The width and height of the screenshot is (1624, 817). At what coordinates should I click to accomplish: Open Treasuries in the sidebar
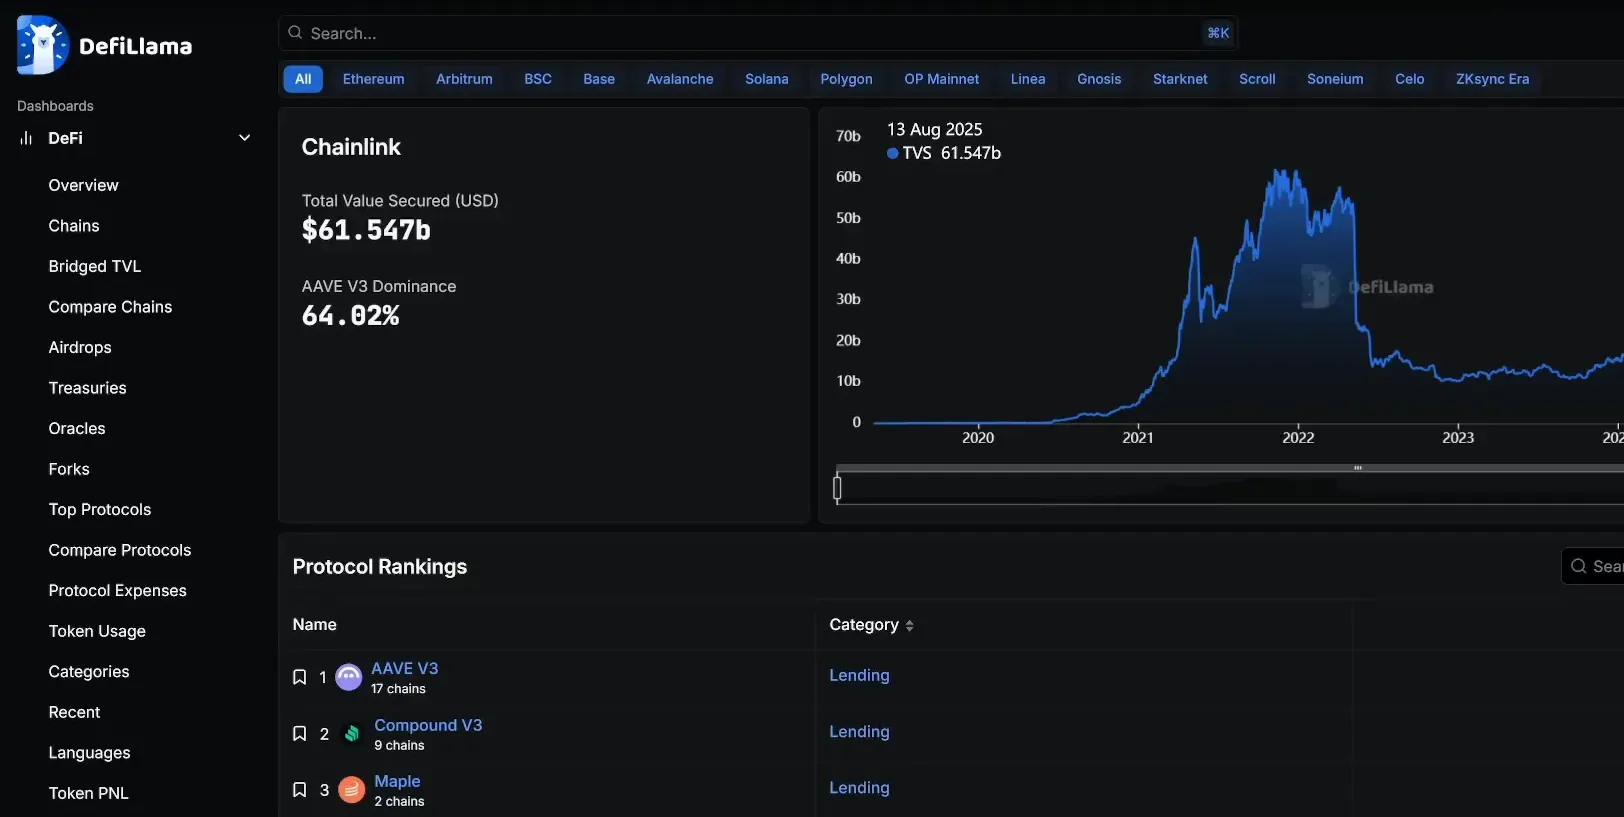pyautogui.click(x=88, y=388)
